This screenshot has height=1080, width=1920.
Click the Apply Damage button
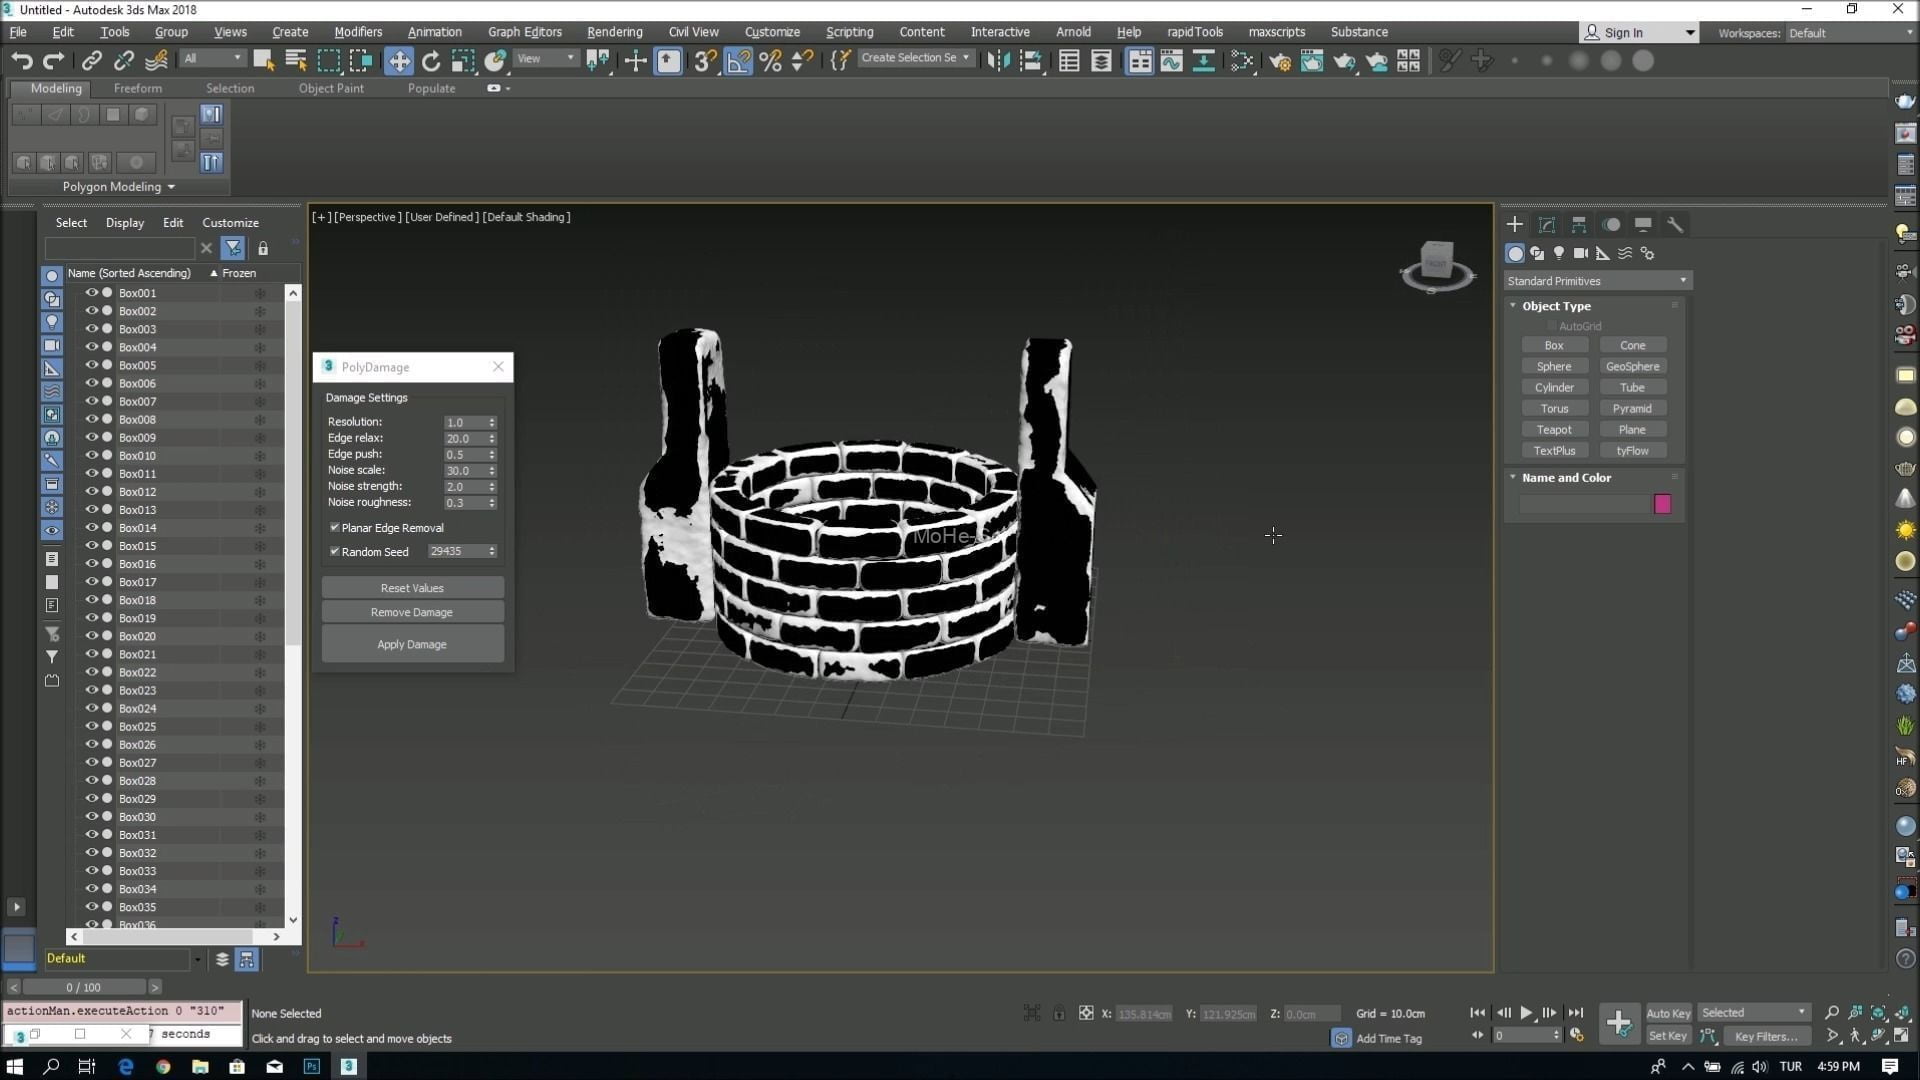click(412, 644)
